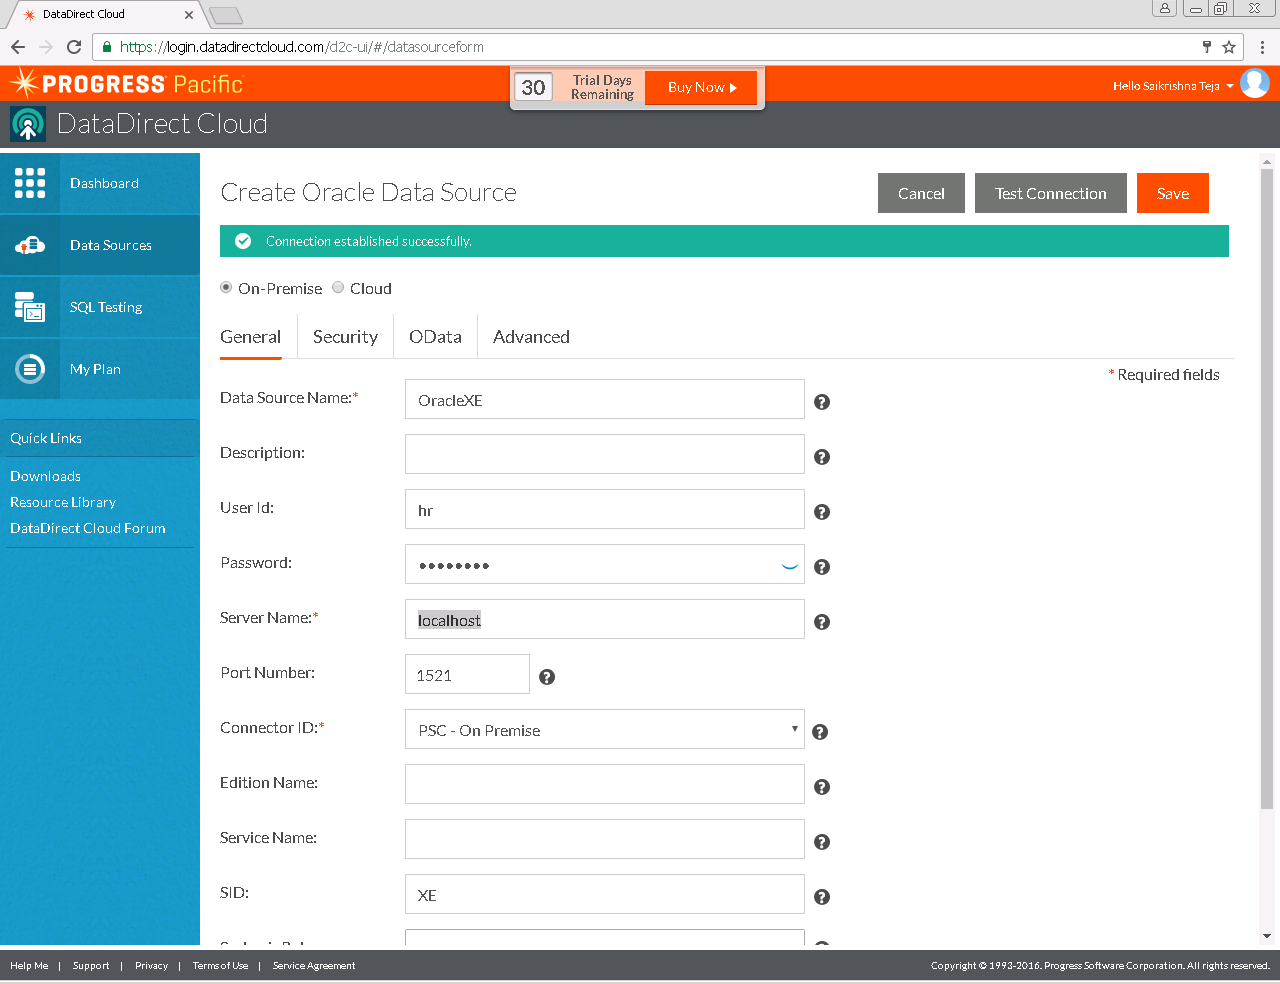Screen dimensions: 1280x984
Task: Select the Cloud radio button
Action: [338, 287]
